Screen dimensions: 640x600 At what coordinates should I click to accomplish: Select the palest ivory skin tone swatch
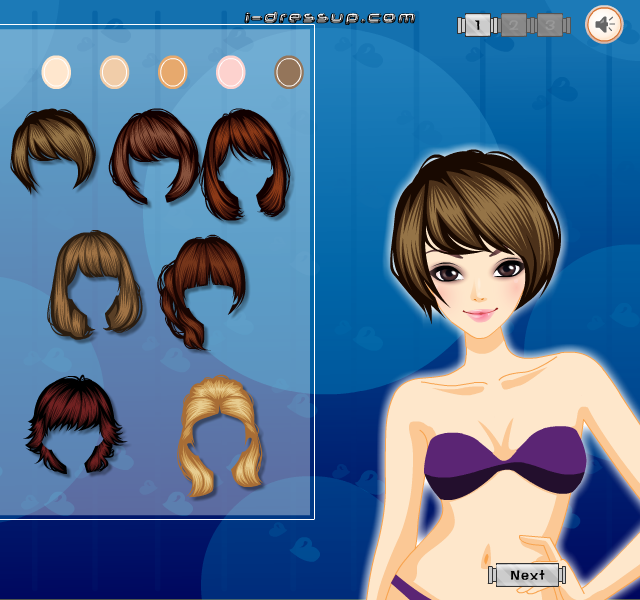coord(56,72)
